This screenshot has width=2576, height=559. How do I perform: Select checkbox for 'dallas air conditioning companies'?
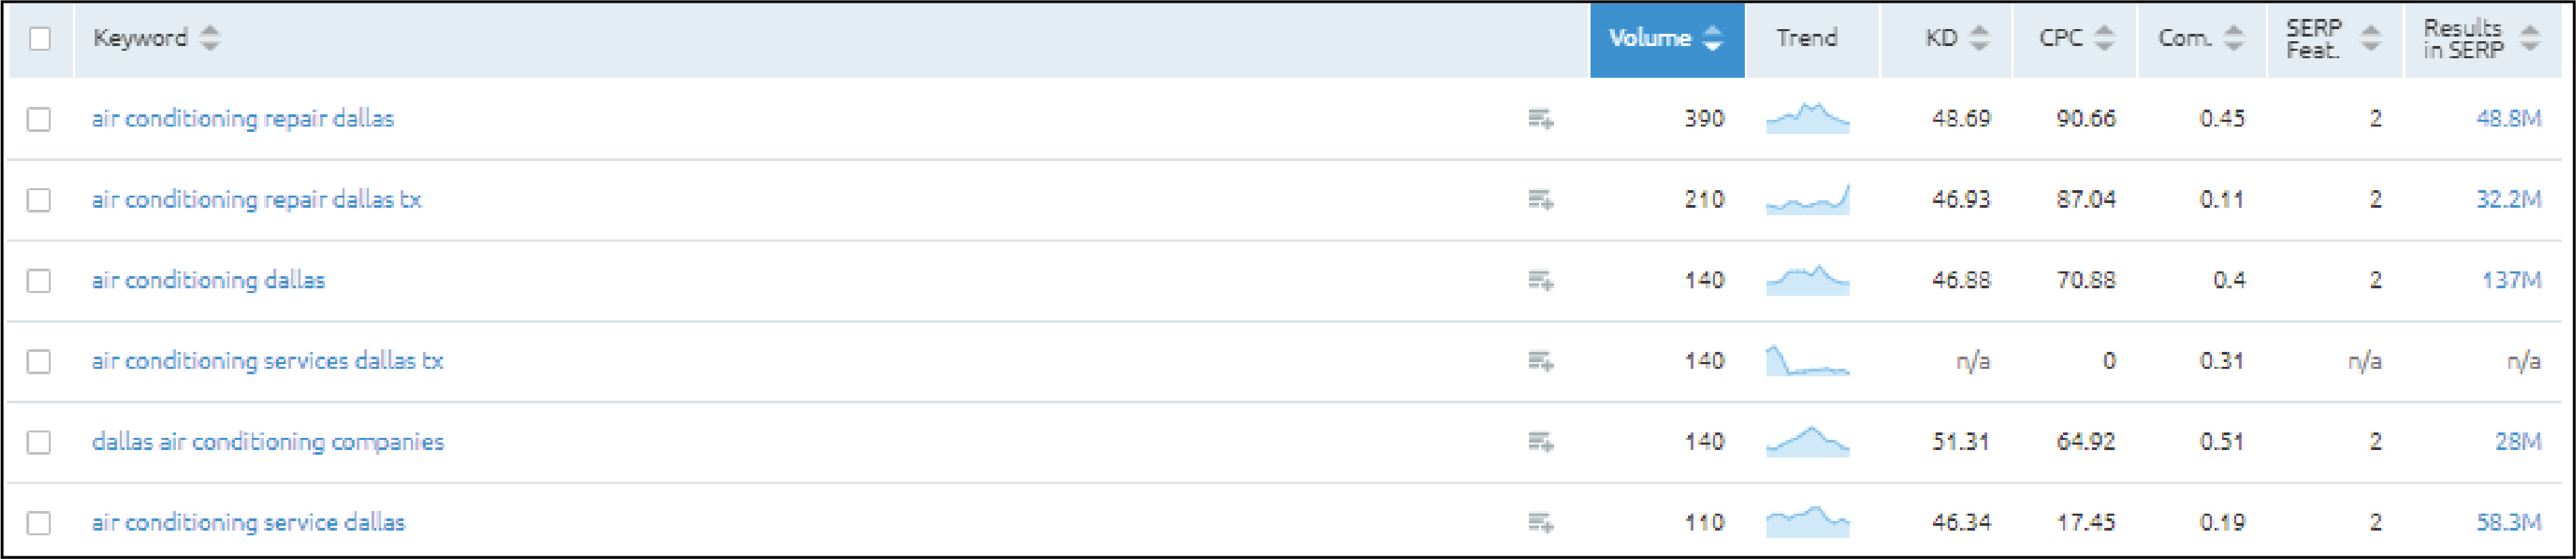39,442
